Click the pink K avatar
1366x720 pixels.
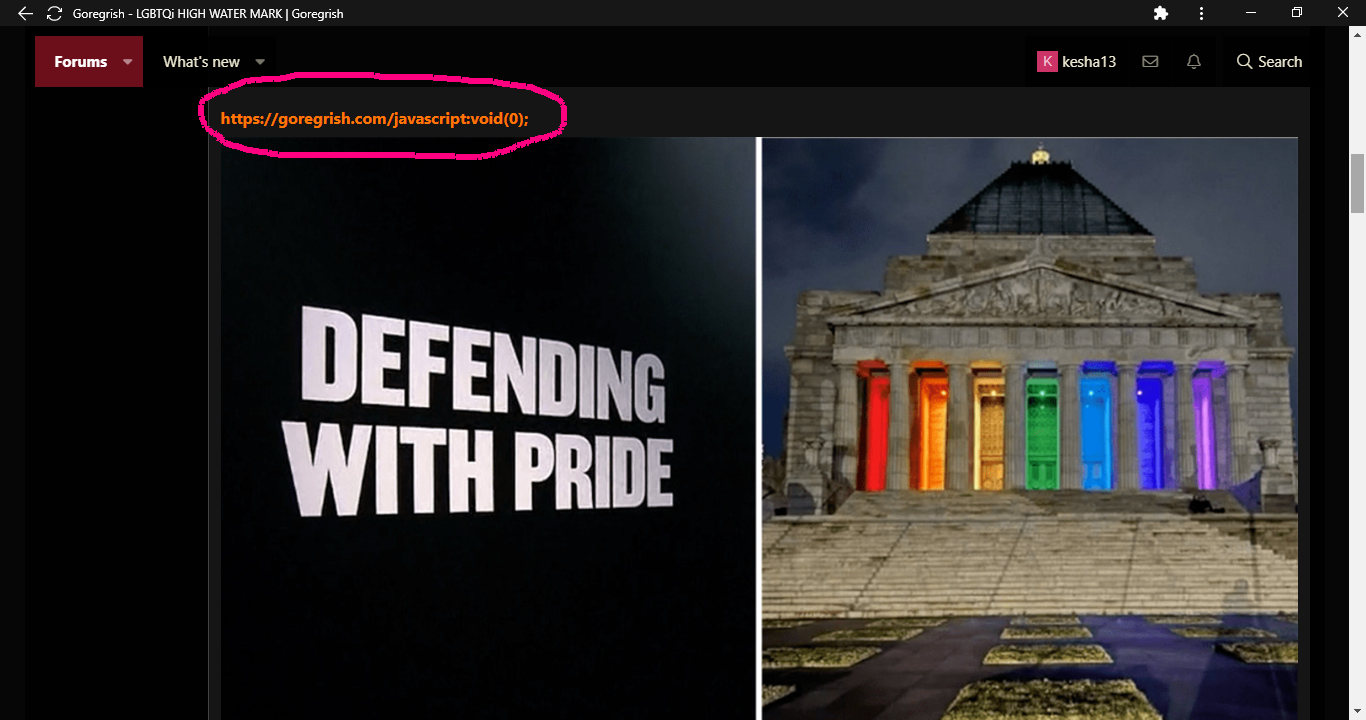[x=1047, y=62]
